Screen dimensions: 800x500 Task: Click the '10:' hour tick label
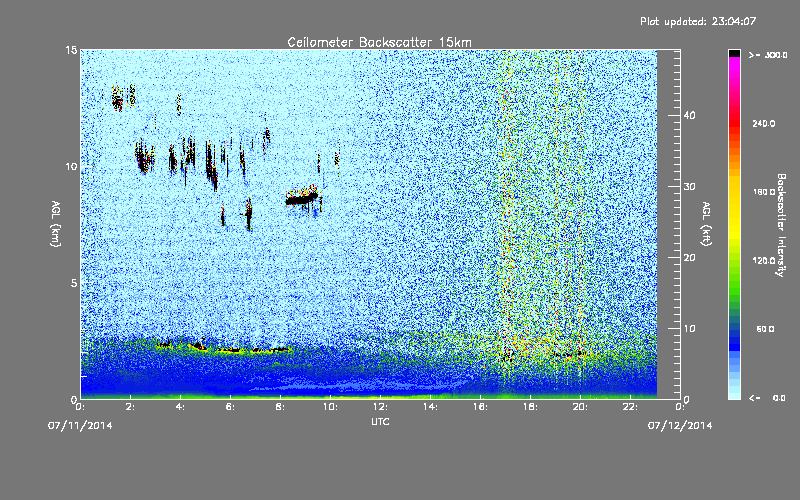330,407
